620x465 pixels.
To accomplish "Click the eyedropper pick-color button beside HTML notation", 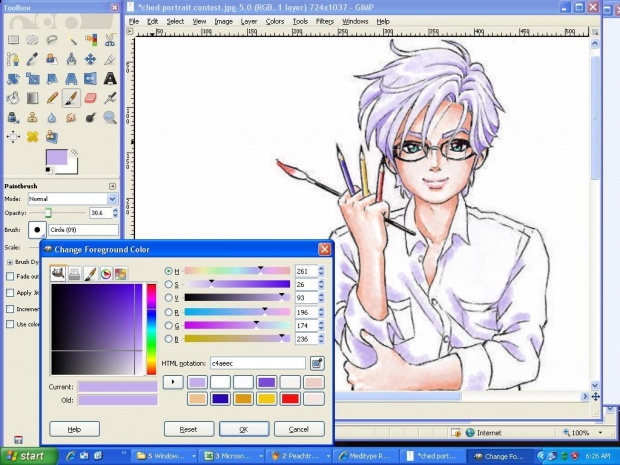I will coord(317,363).
